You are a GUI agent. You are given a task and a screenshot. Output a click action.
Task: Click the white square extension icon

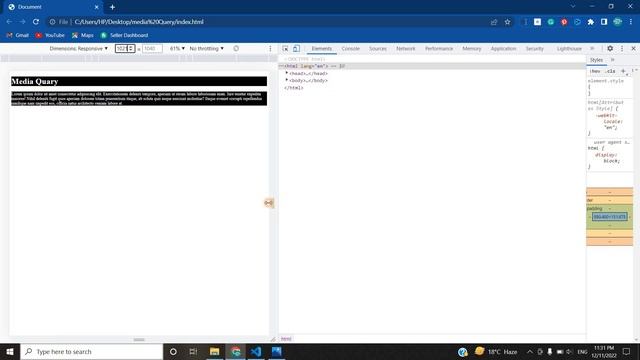538,22
